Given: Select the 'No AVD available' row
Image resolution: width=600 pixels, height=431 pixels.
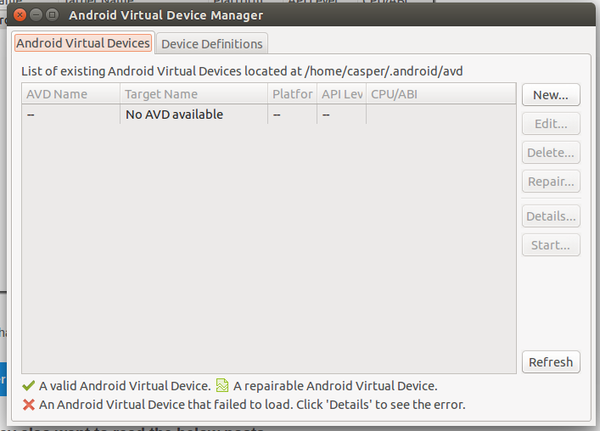Looking at the screenshot, I should pyautogui.click(x=269, y=114).
